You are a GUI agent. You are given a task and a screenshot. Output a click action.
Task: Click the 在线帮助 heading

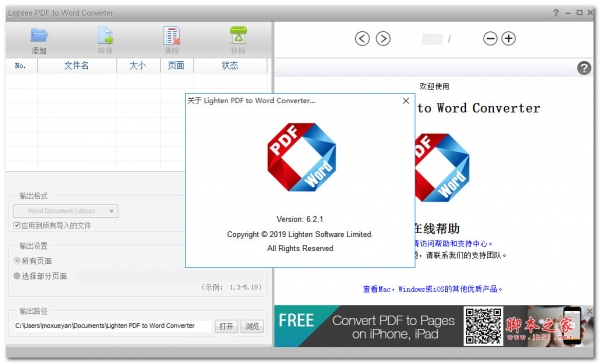pyautogui.click(x=437, y=229)
